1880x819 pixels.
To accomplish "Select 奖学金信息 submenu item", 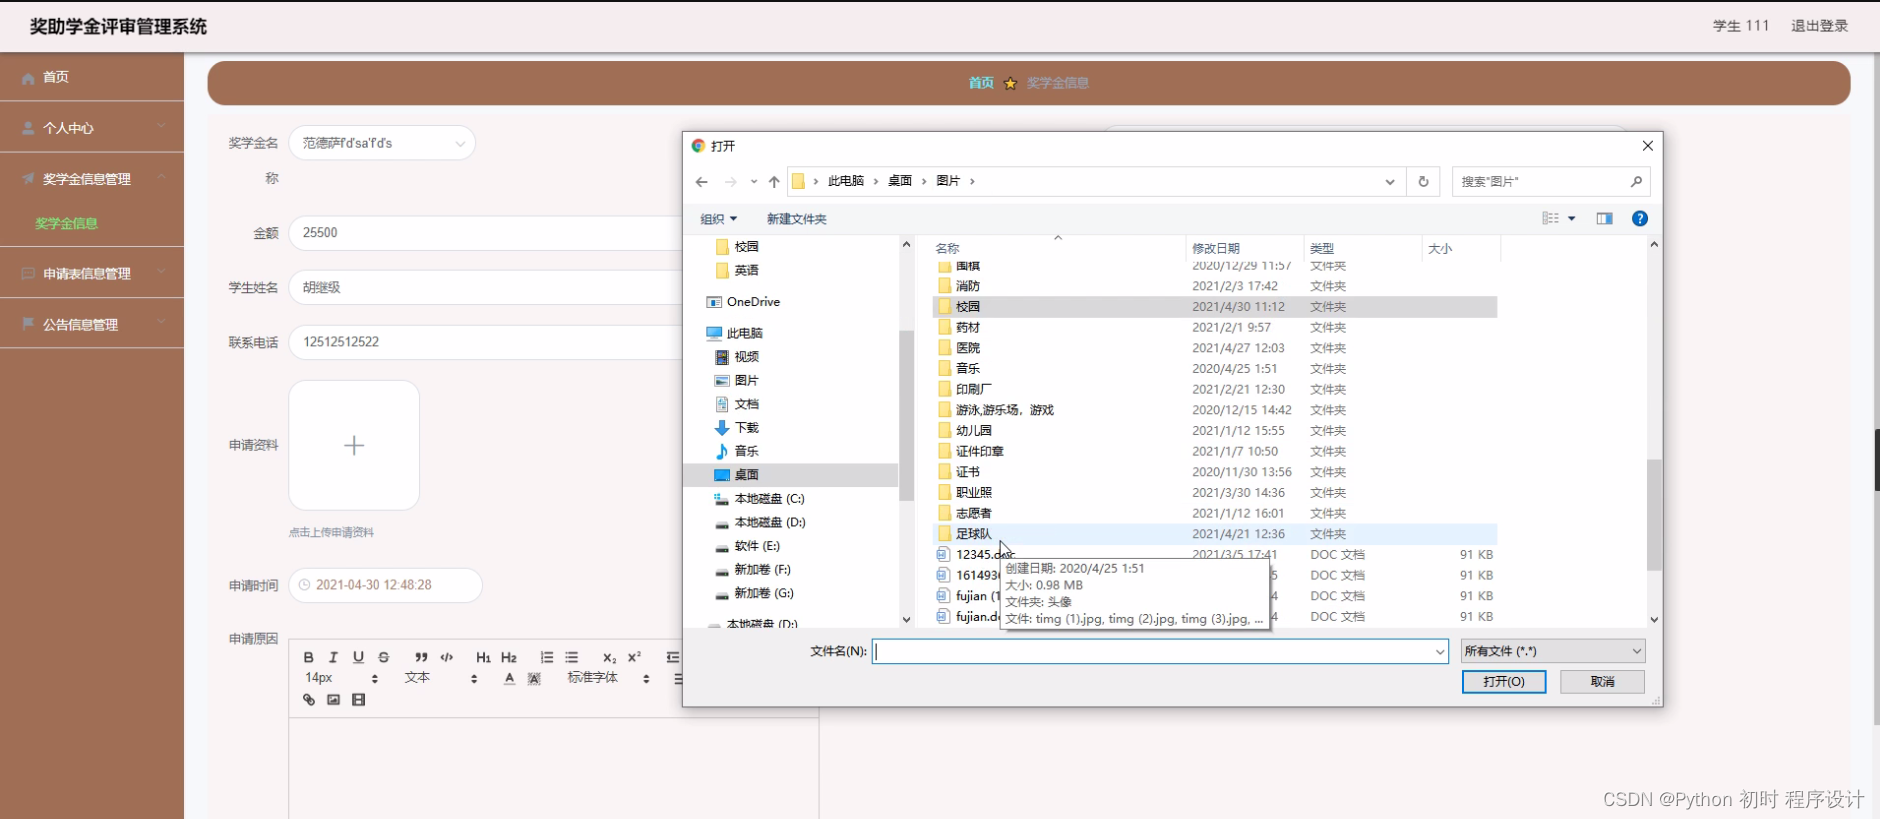I will [66, 223].
